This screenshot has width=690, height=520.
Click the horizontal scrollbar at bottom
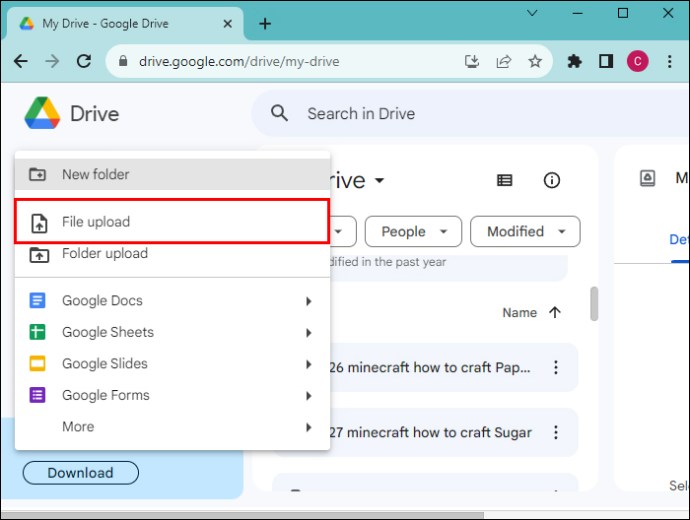point(242,515)
